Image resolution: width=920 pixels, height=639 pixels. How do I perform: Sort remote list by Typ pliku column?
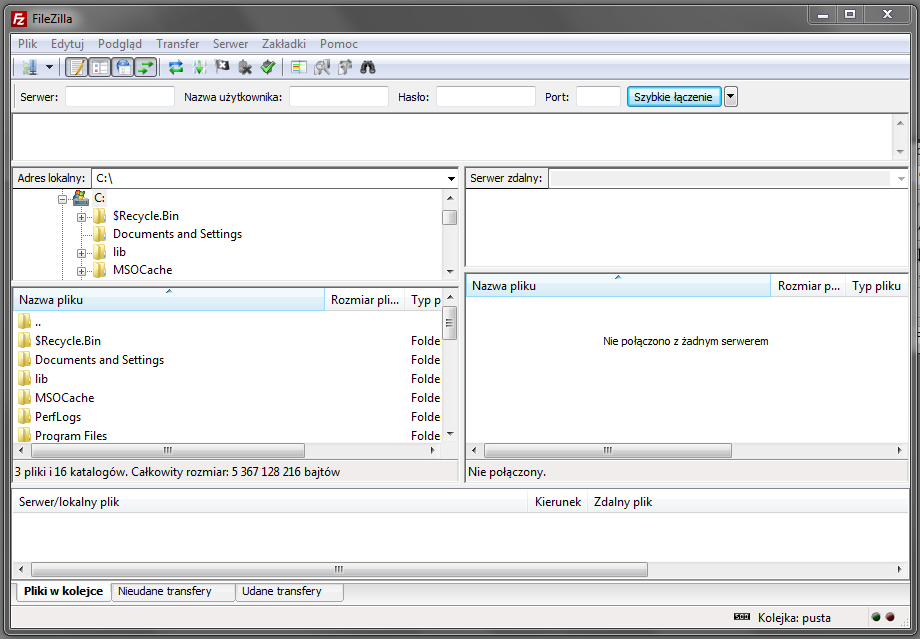coord(877,286)
